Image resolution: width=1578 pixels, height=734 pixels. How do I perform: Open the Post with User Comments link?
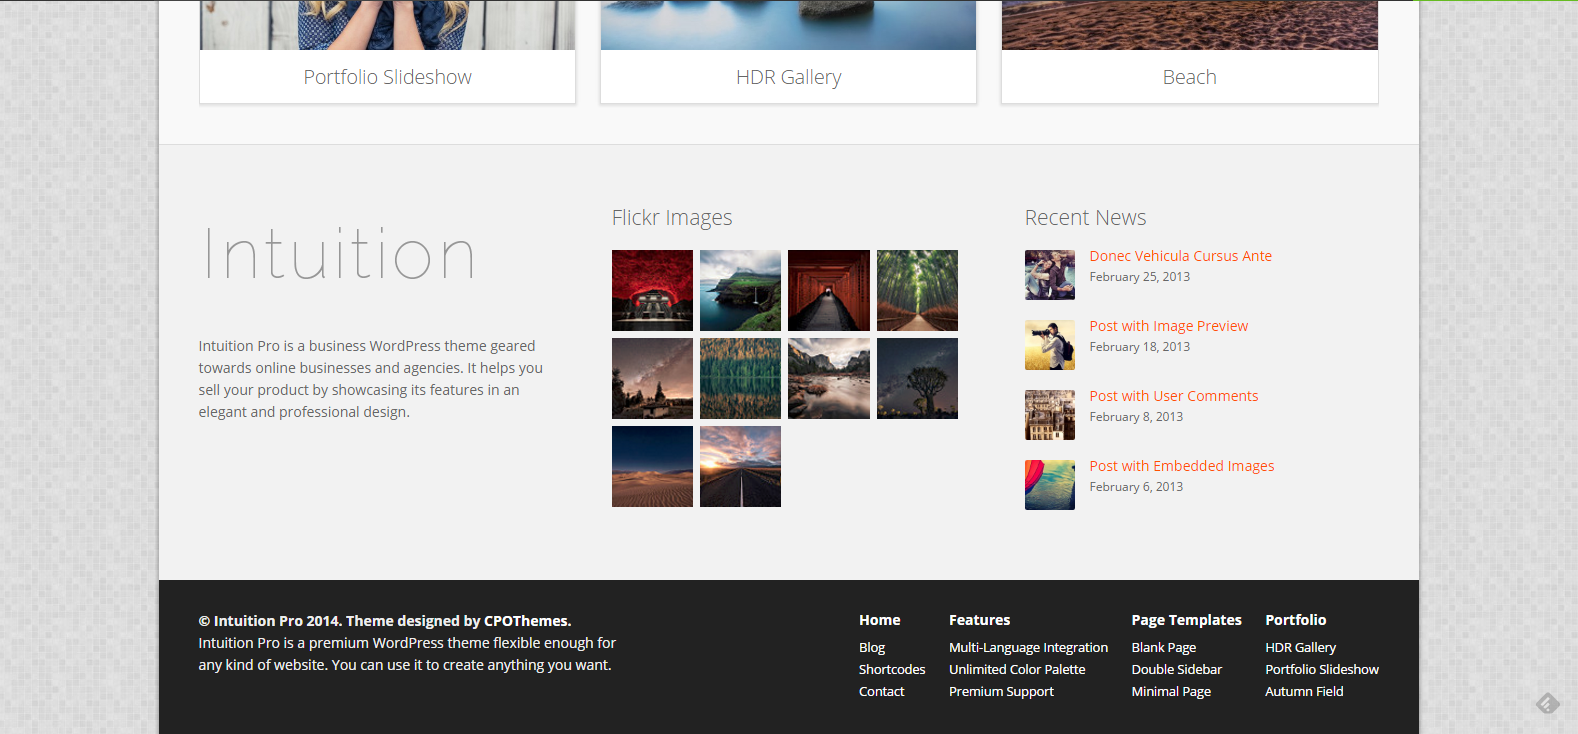coord(1173,396)
